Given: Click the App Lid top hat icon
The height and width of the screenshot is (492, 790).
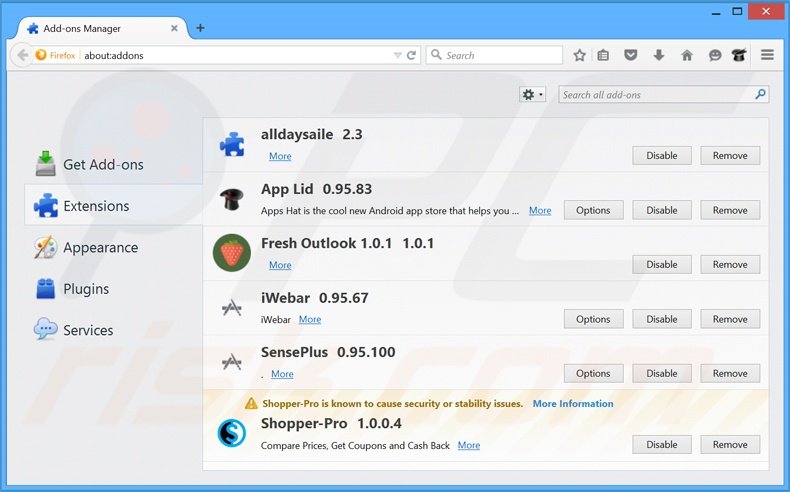Looking at the screenshot, I should tap(232, 199).
